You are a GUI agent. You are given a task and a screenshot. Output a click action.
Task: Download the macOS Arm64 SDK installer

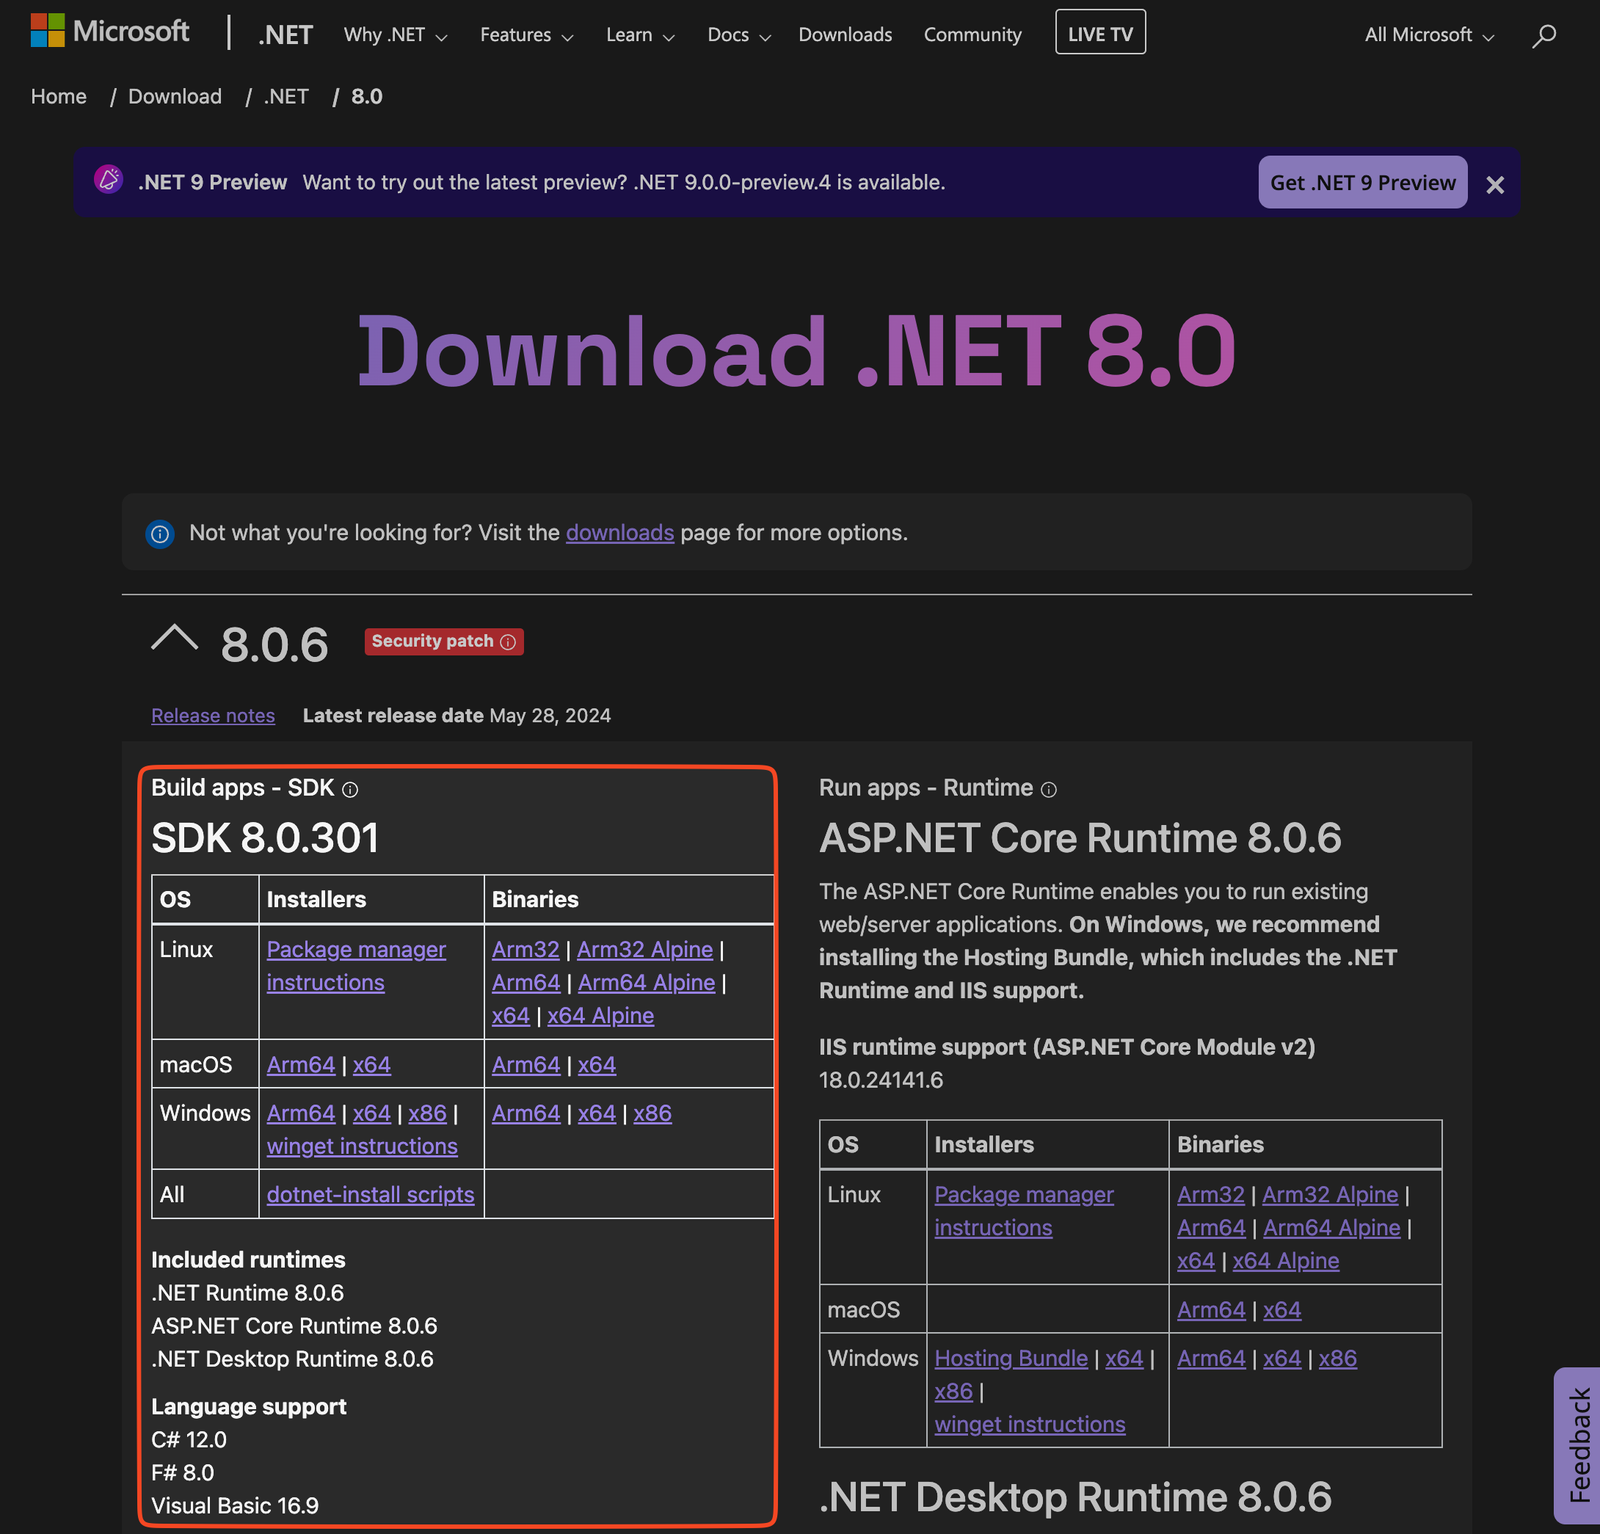point(300,1064)
